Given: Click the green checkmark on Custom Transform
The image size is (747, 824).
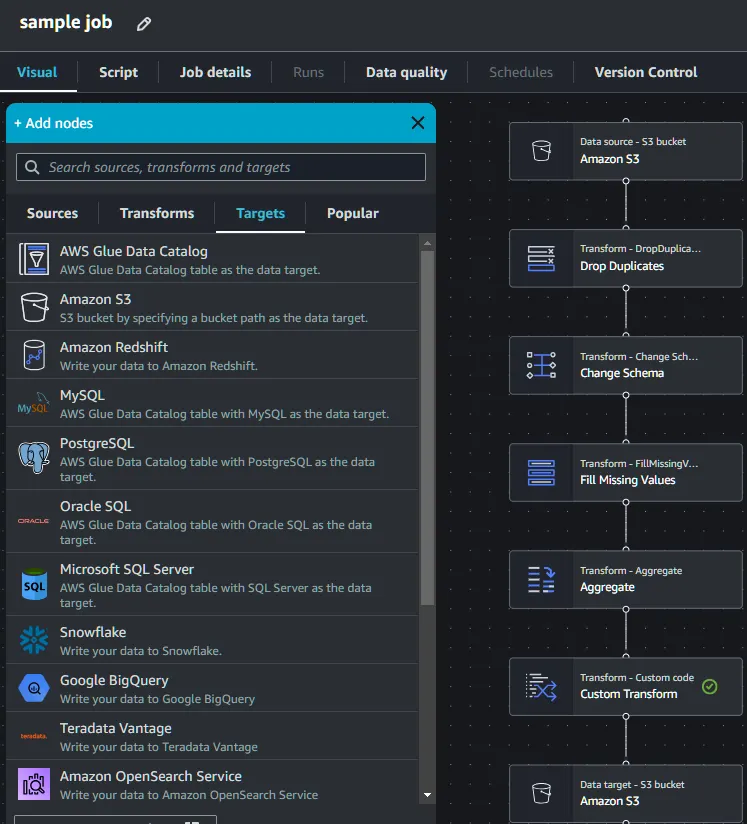Looking at the screenshot, I should coord(710,686).
